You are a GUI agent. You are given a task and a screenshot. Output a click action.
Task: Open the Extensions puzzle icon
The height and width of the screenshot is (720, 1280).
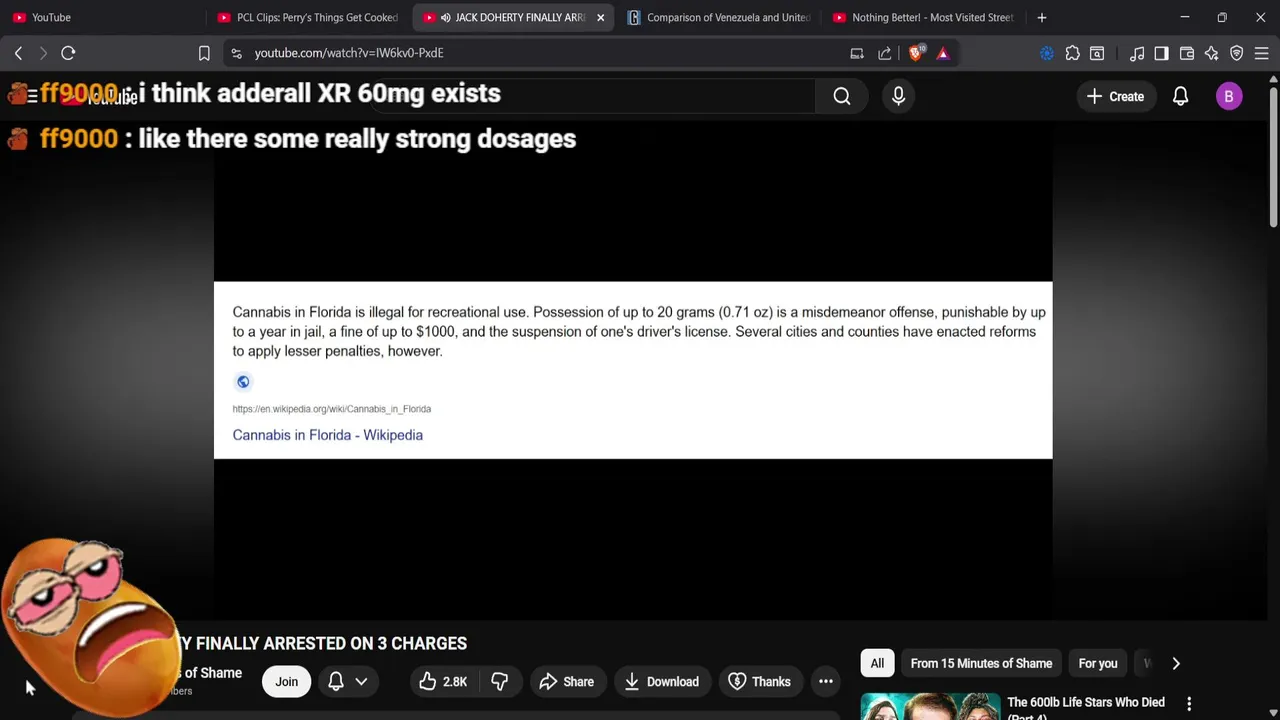pos(1072,53)
